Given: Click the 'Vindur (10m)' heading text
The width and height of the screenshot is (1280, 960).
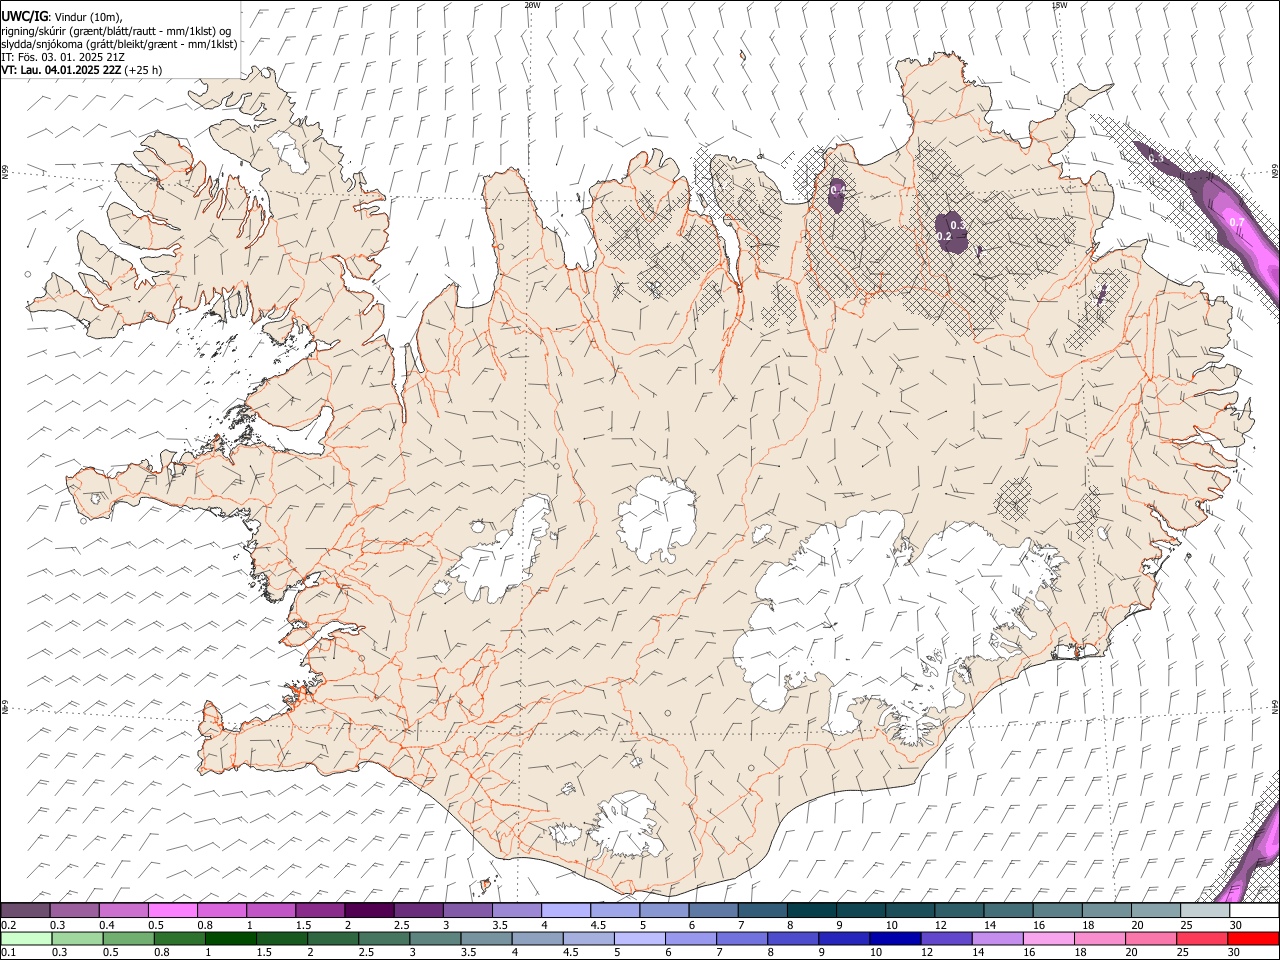Looking at the screenshot, I should [88, 17].
